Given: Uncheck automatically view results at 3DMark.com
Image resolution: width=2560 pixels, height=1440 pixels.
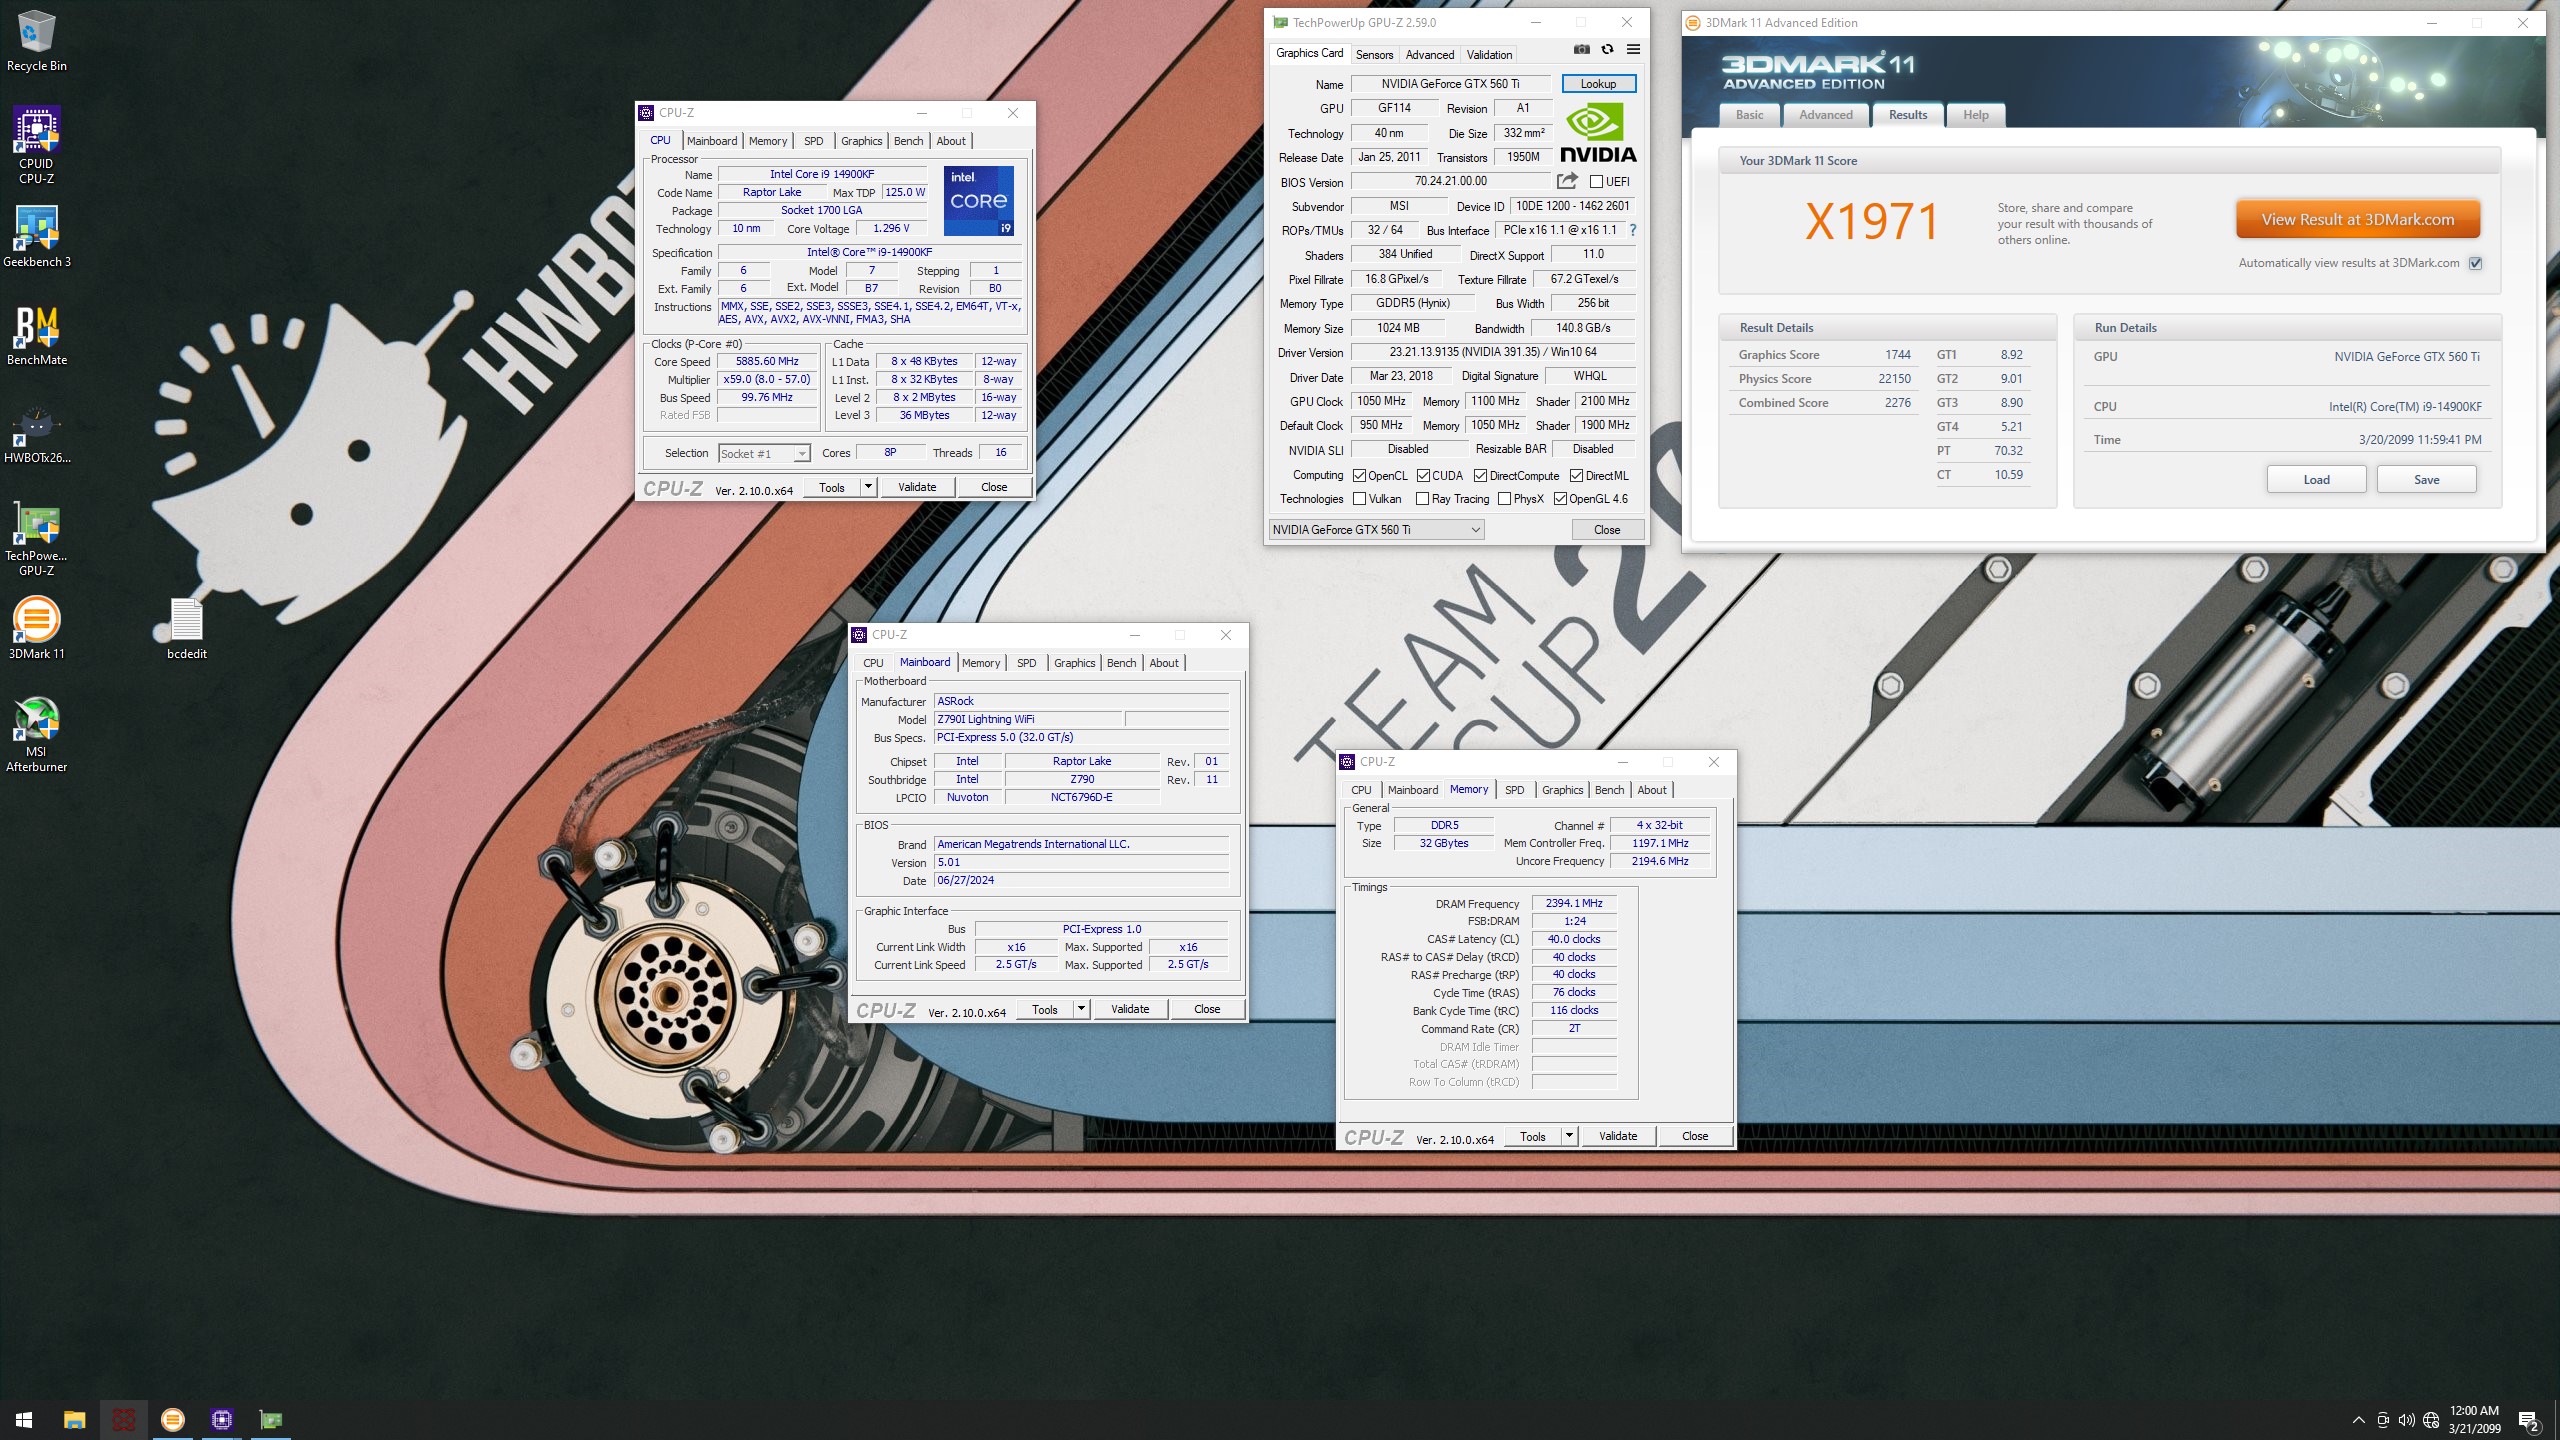Looking at the screenshot, I should coord(2476,263).
